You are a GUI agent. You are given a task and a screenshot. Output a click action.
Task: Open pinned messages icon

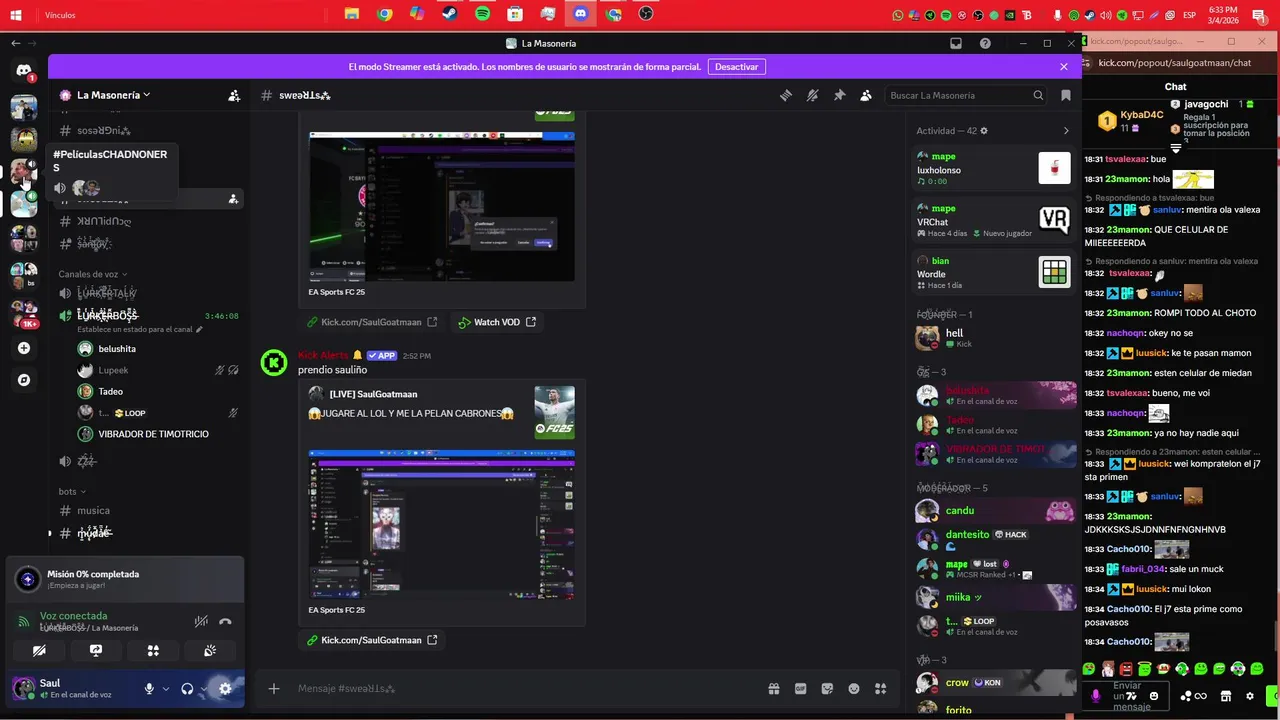click(x=839, y=95)
